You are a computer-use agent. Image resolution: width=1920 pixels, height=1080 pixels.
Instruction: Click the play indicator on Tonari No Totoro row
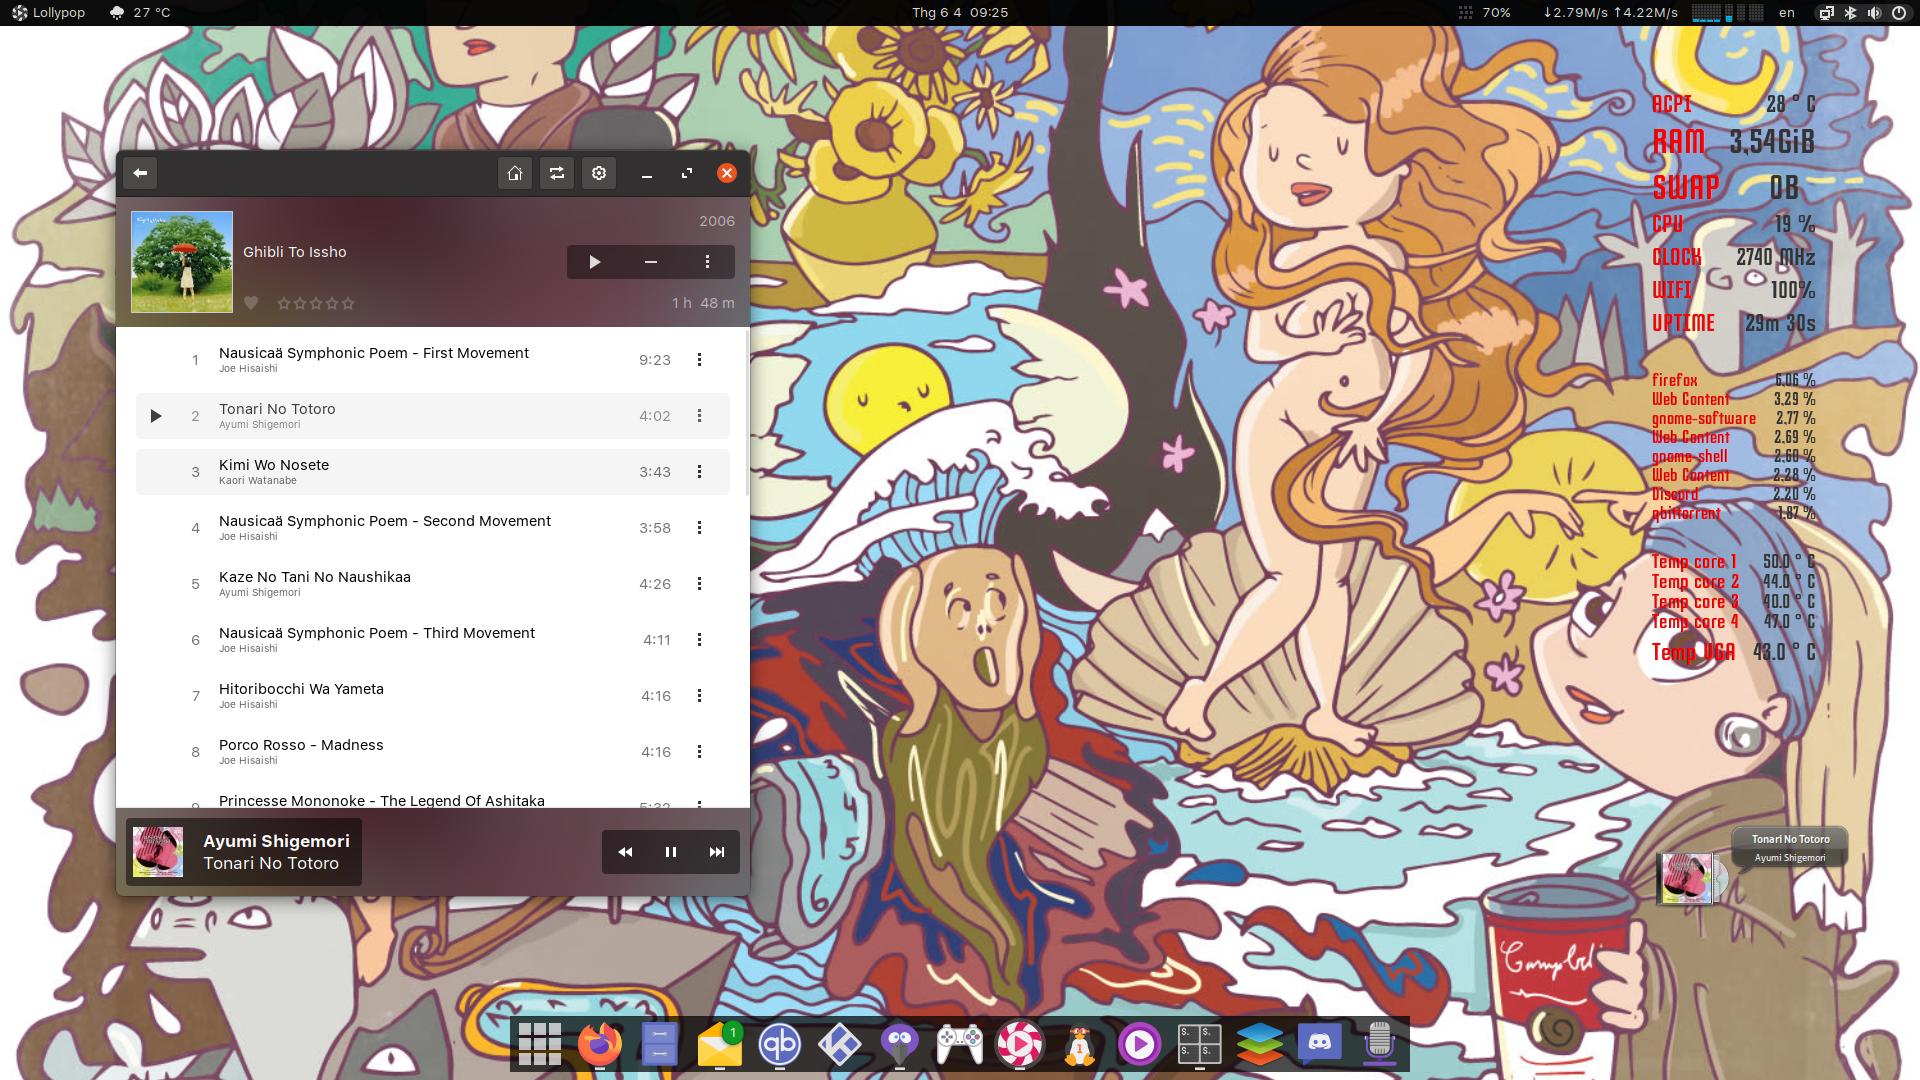[x=156, y=416]
